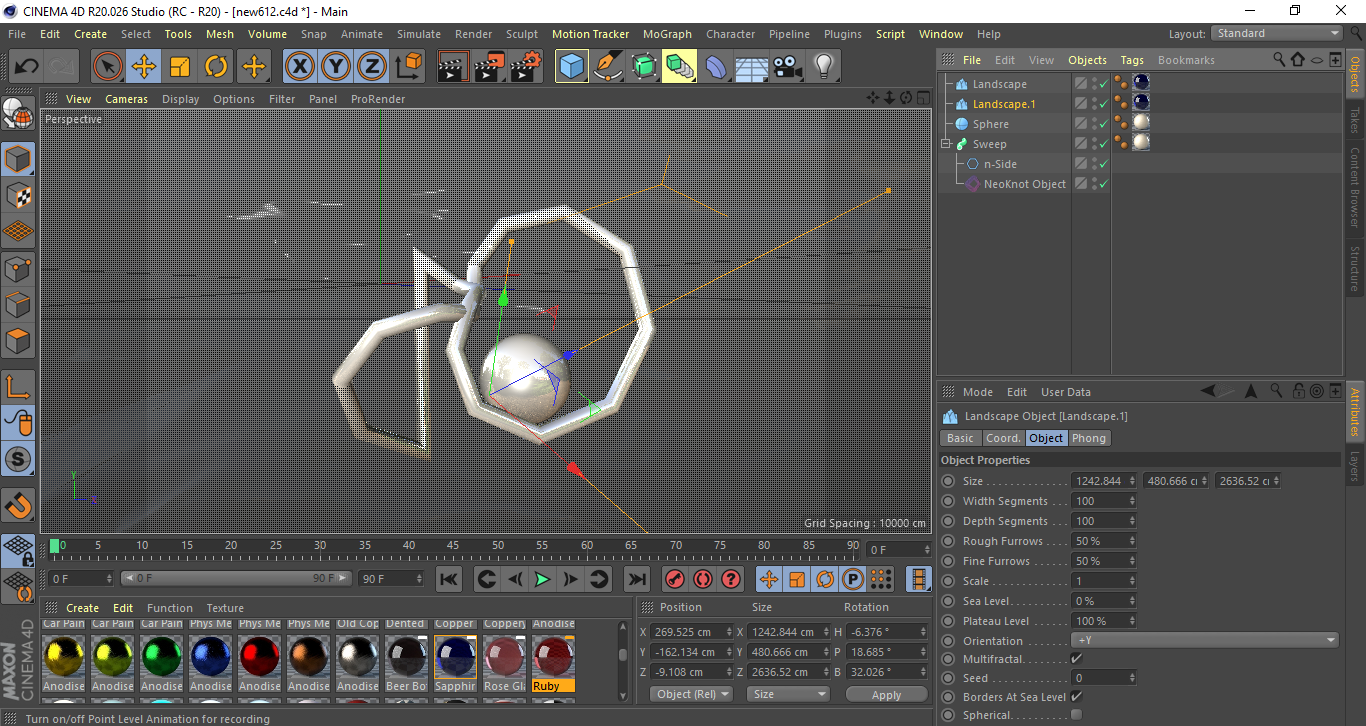The width and height of the screenshot is (1366, 726).
Task: Step the Width Segments spinner arrows
Action: pos(1132,501)
